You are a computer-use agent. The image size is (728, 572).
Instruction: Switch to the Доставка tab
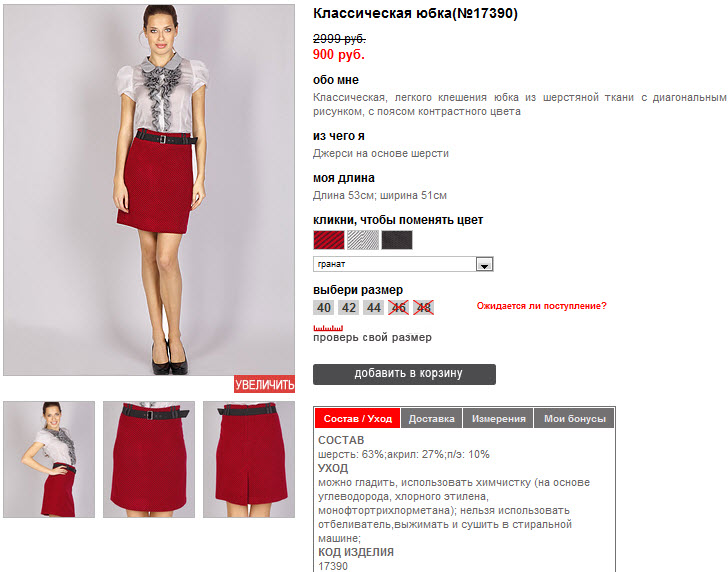pyautogui.click(x=431, y=418)
